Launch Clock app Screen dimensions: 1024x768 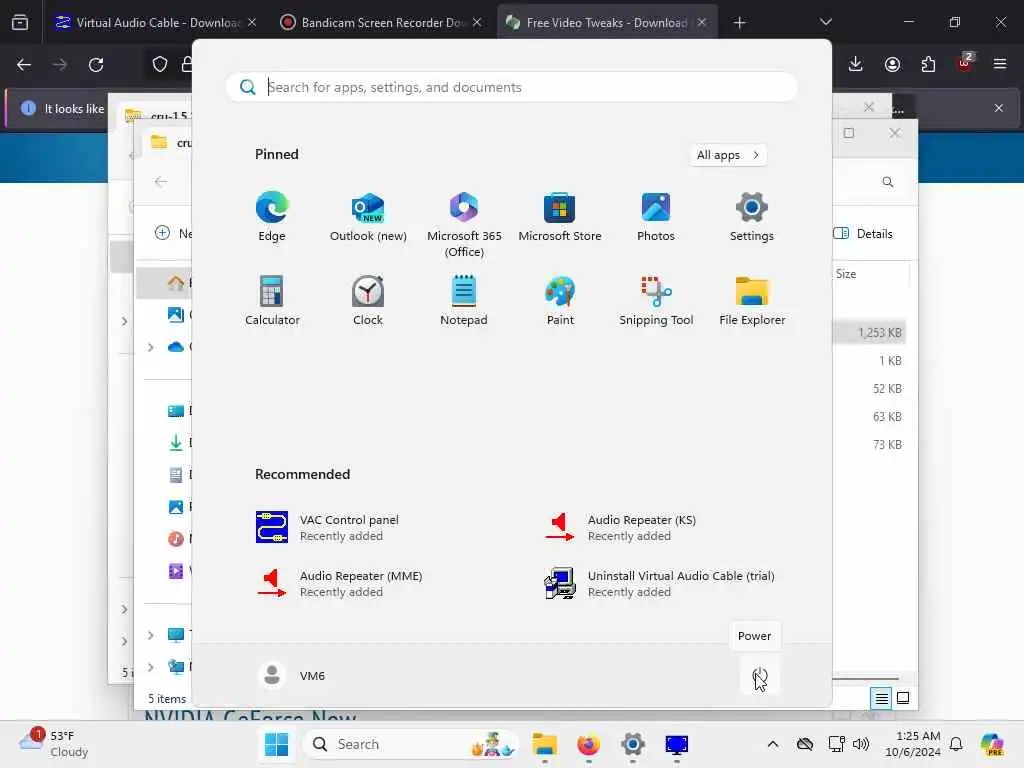click(x=368, y=300)
